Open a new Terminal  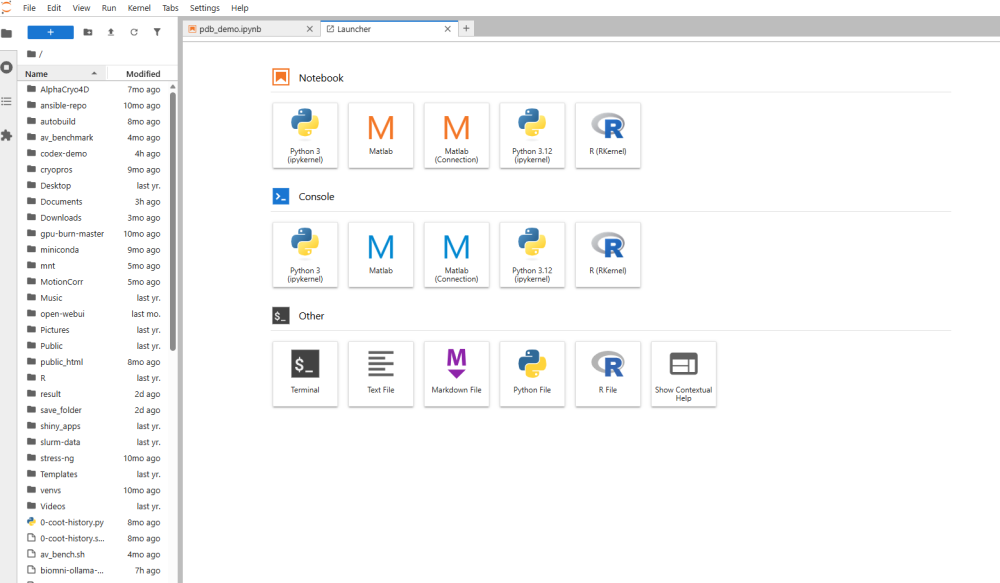(305, 374)
